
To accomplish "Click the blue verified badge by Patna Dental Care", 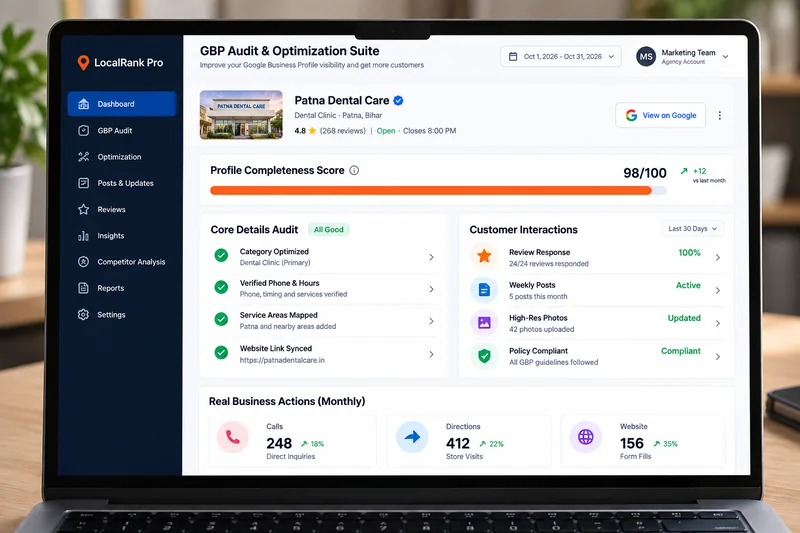I will coord(398,100).
